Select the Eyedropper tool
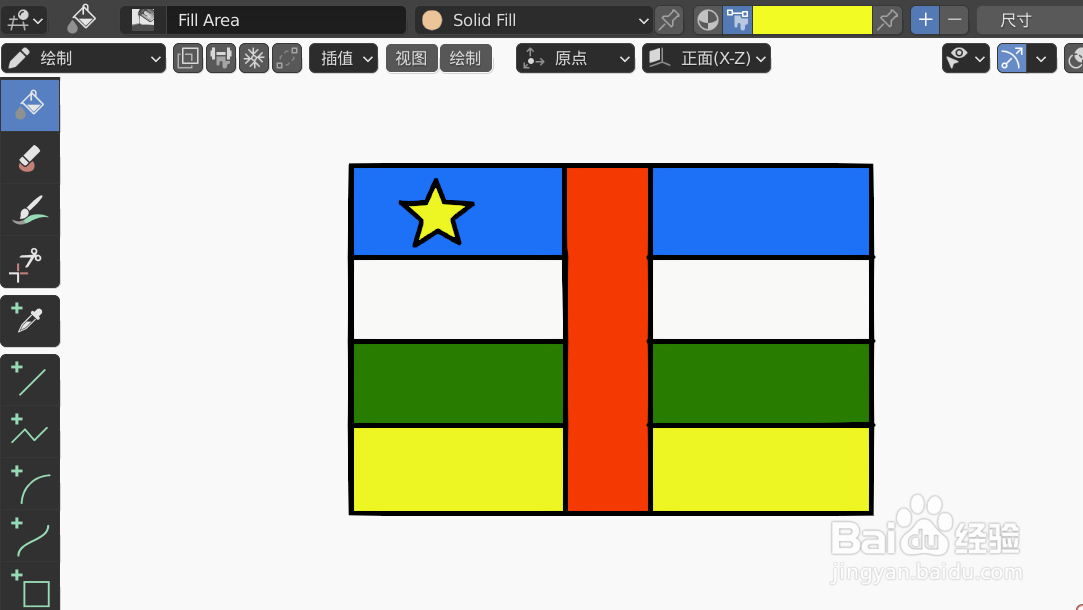Image resolution: width=1083 pixels, height=610 pixels. [x=30, y=321]
